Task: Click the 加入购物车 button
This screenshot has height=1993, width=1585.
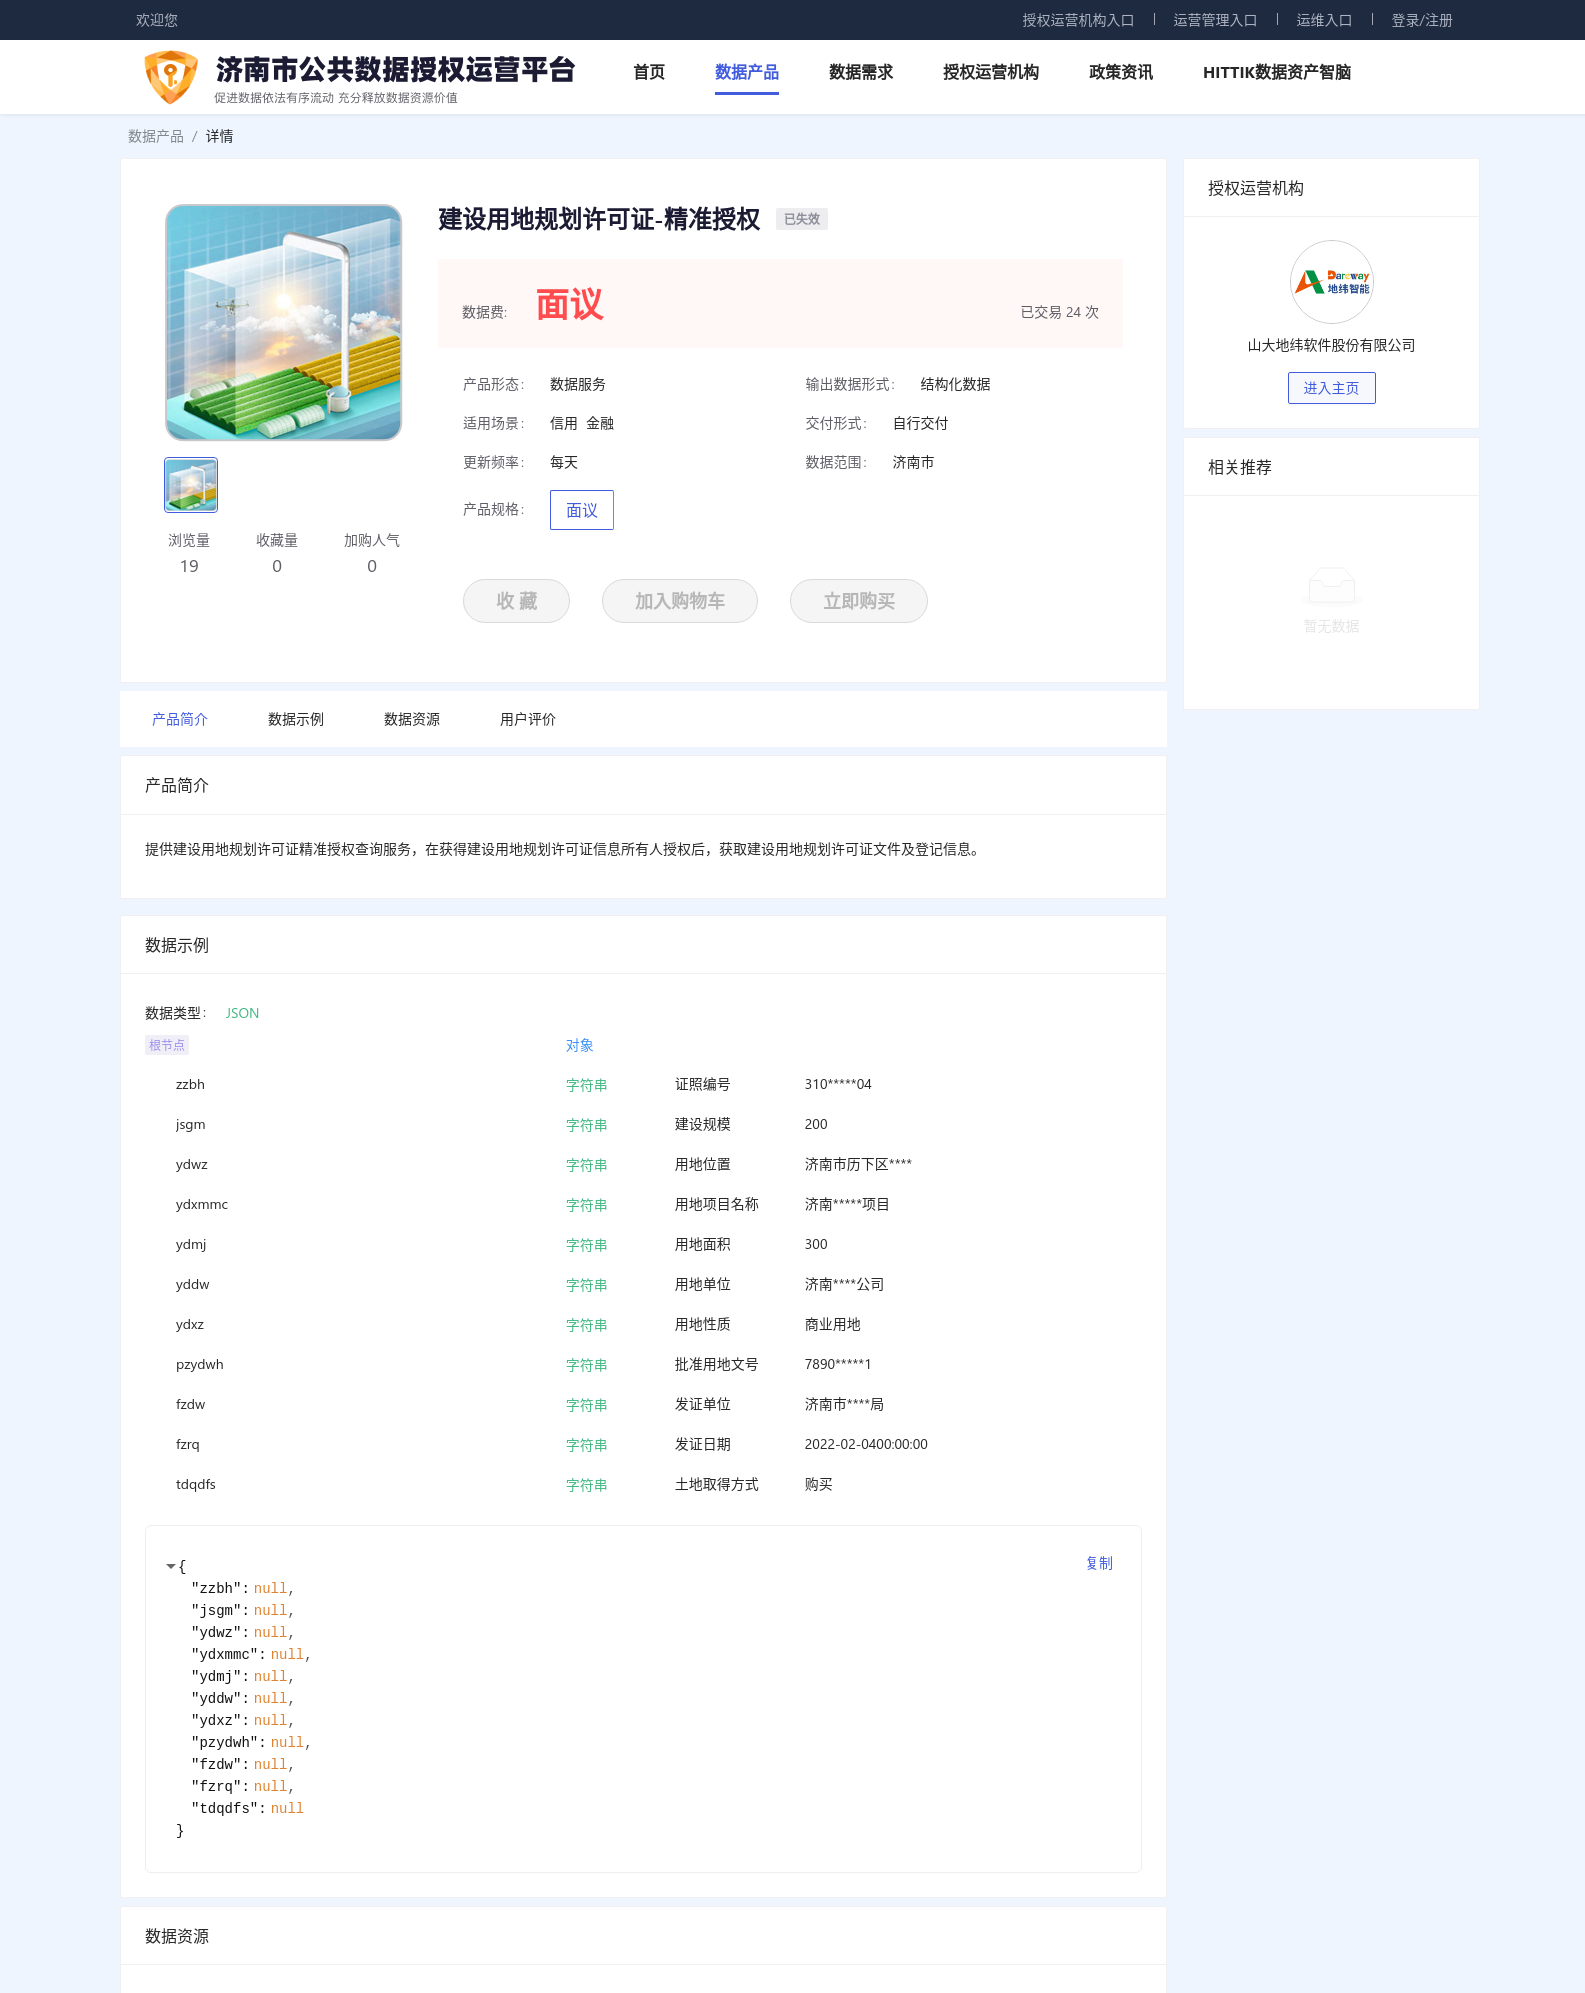Action: (x=679, y=601)
